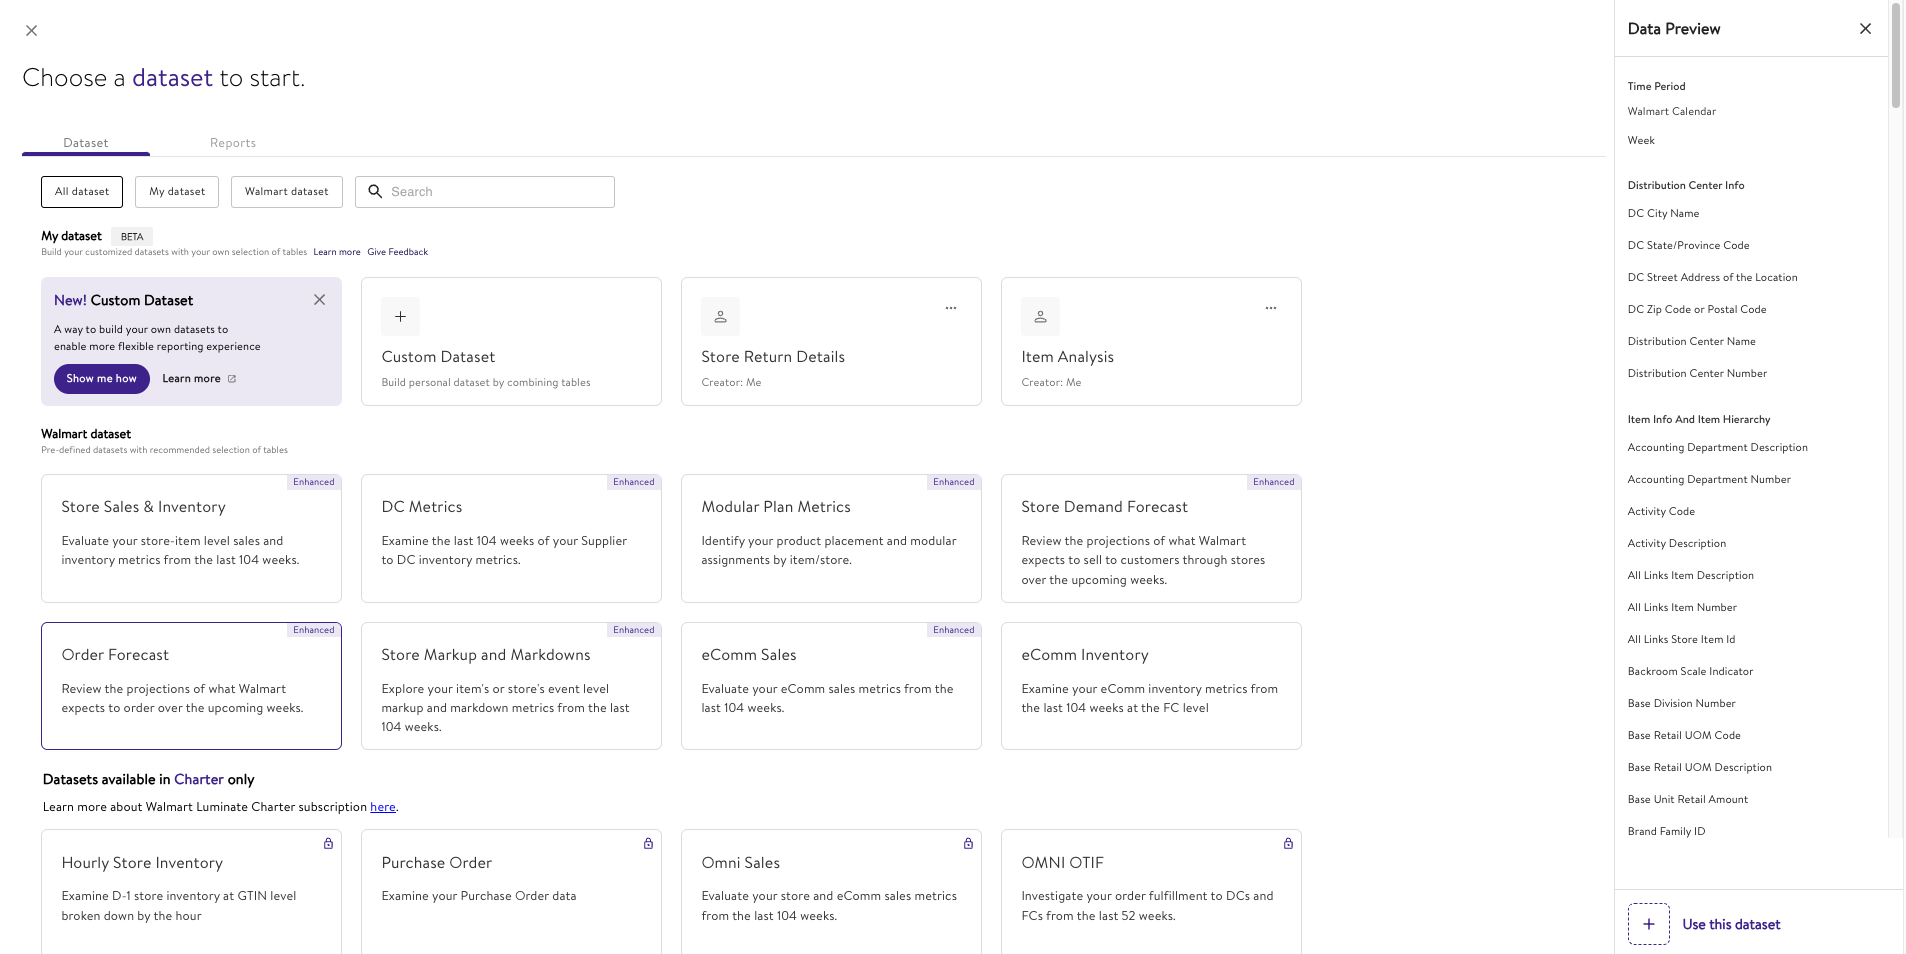This screenshot has height=954, width=1906.
Task: Click the dataset Search field
Action: pyautogui.click(x=485, y=192)
